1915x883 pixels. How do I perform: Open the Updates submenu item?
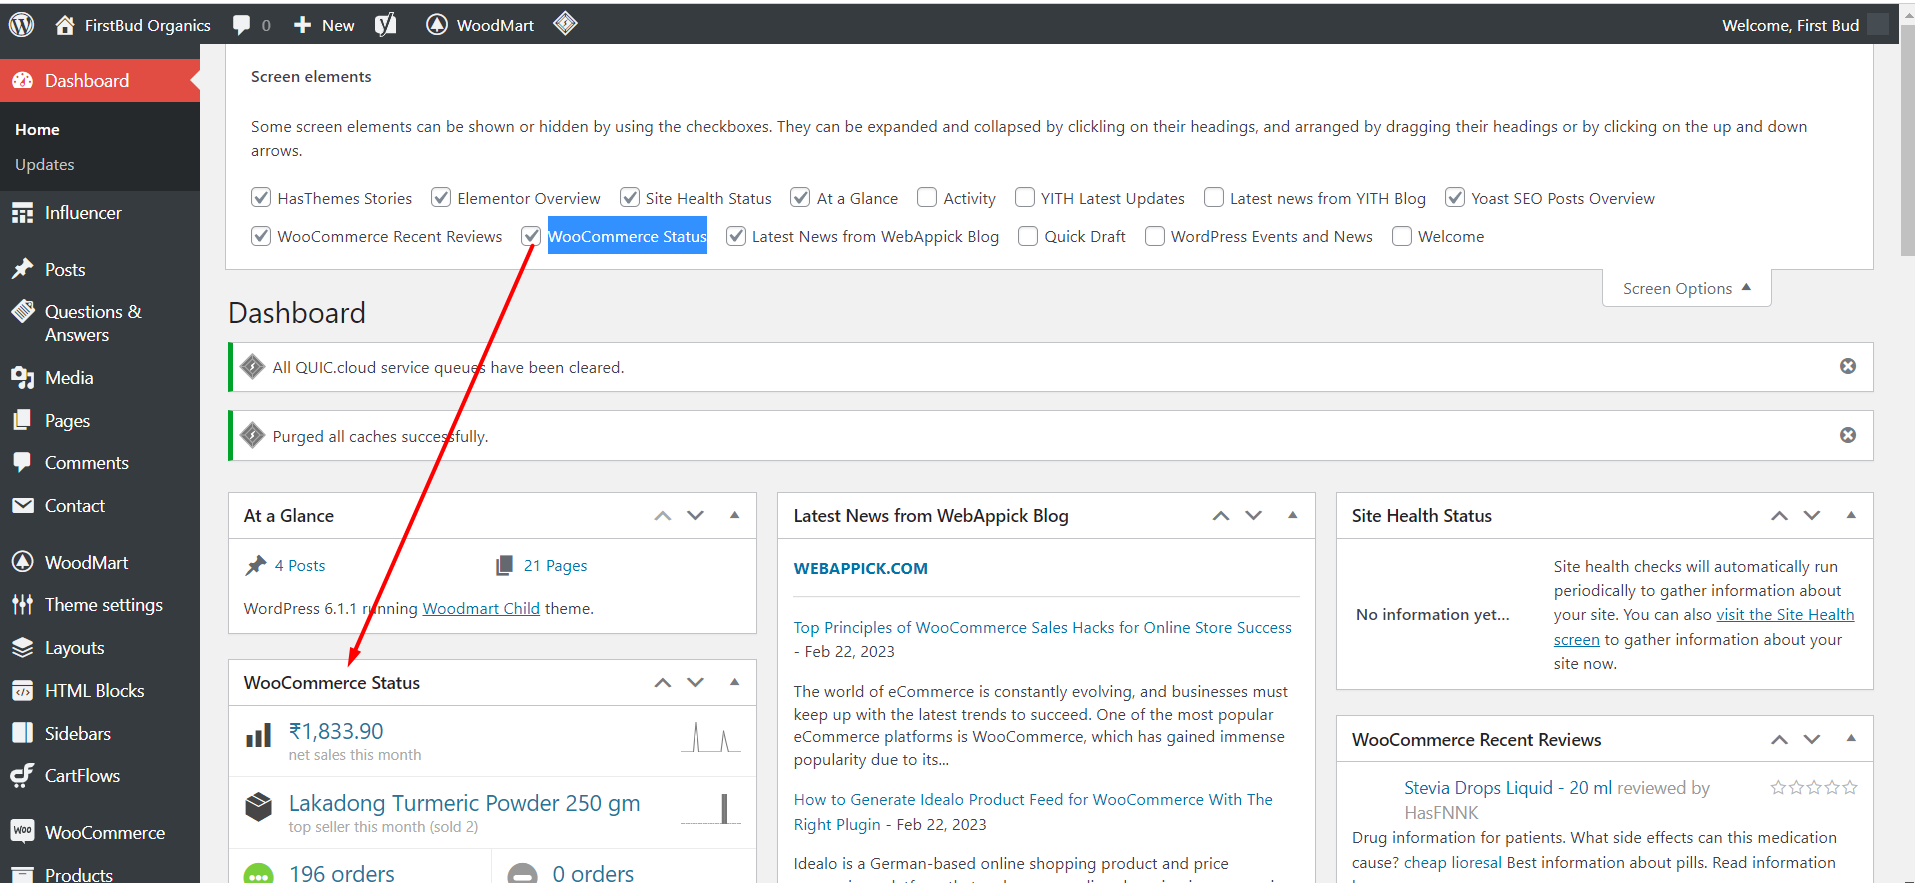(45, 165)
